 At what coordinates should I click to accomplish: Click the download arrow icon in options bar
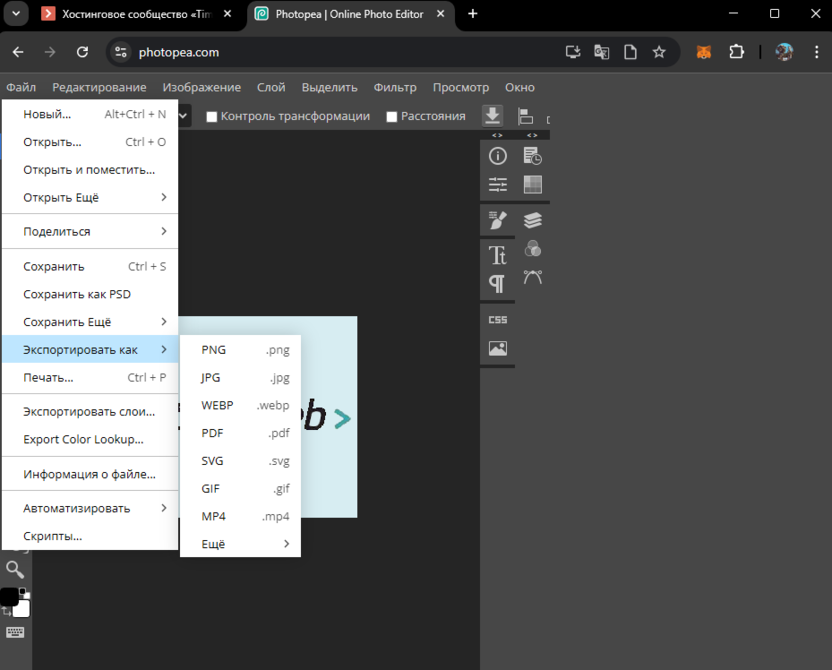pyautogui.click(x=492, y=116)
